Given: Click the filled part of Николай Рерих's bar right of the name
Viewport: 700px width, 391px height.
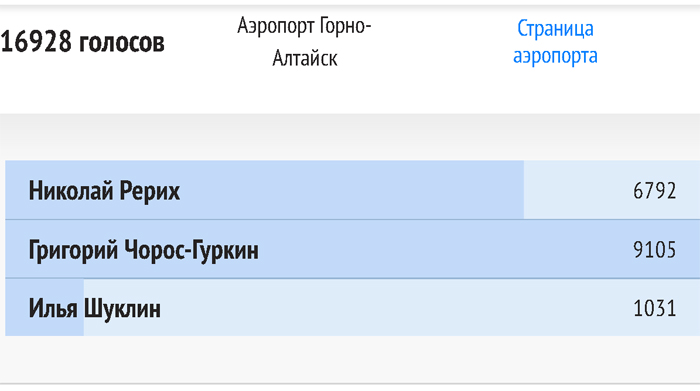Looking at the screenshot, I should (x=353, y=190).
